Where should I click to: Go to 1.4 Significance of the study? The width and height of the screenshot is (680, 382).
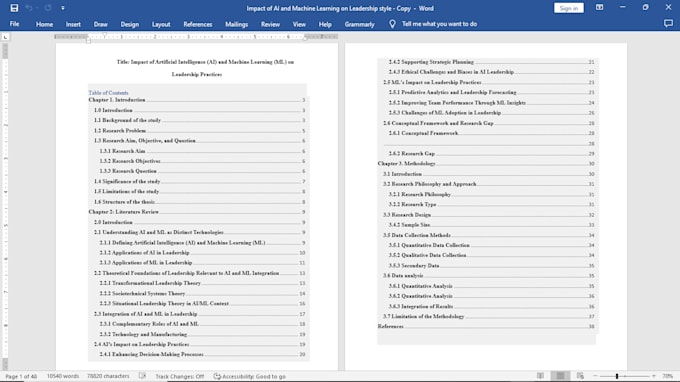(x=199, y=181)
